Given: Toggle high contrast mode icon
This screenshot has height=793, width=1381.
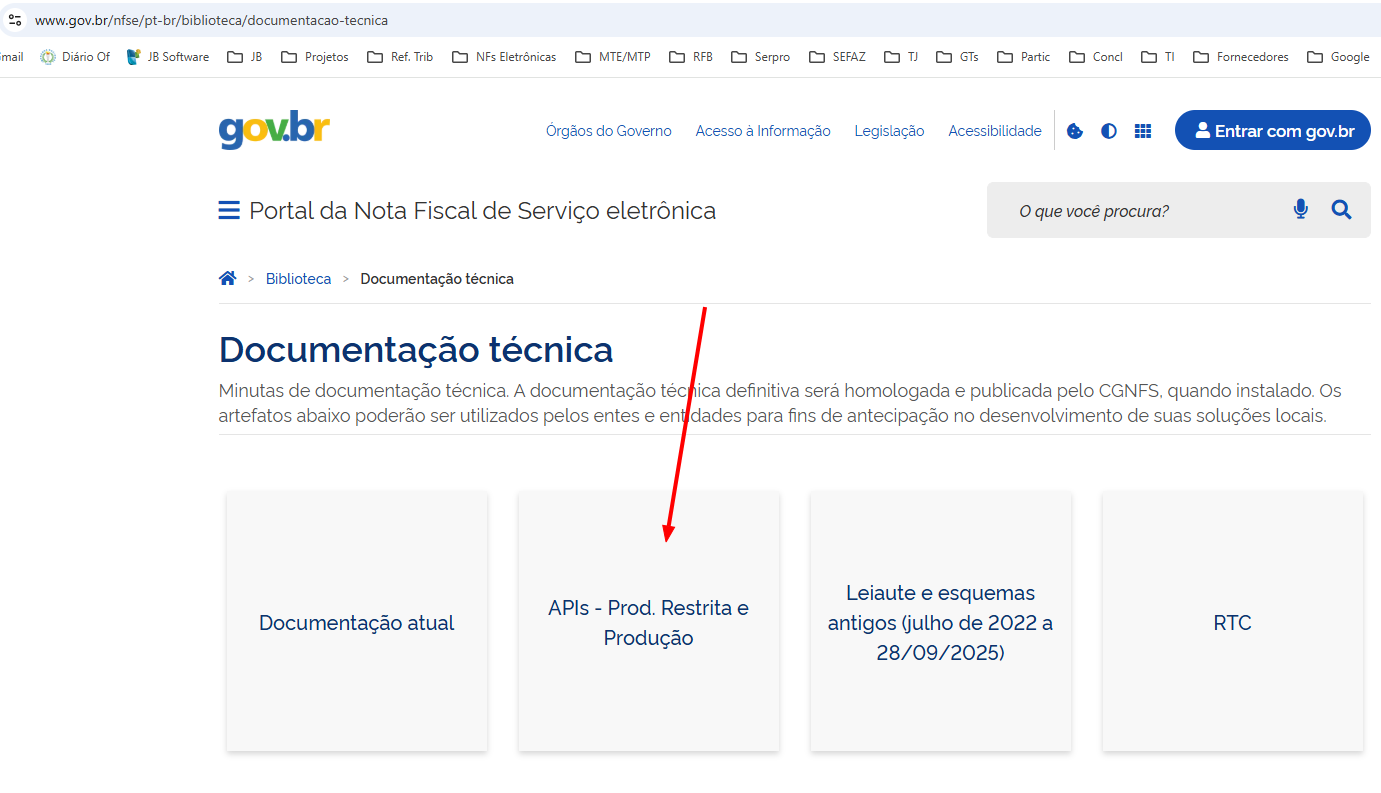Looking at the screenshot, I should click(1109, 131).
